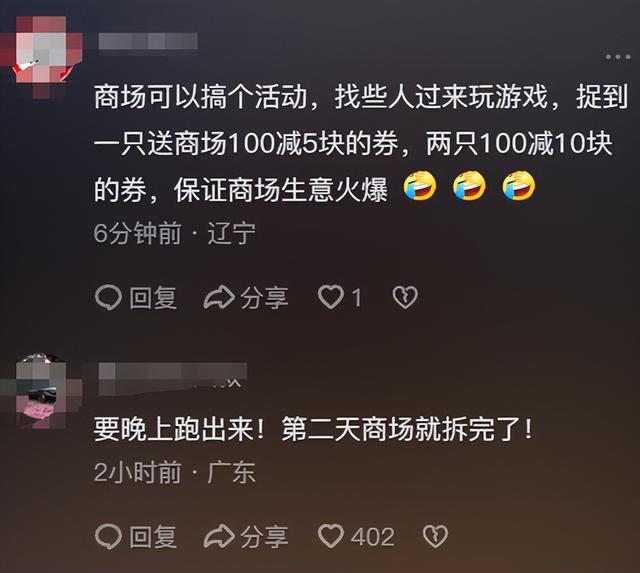Dislike the Liaoning comment with broken heart
The image size is (640, 573).
(405, 297)
